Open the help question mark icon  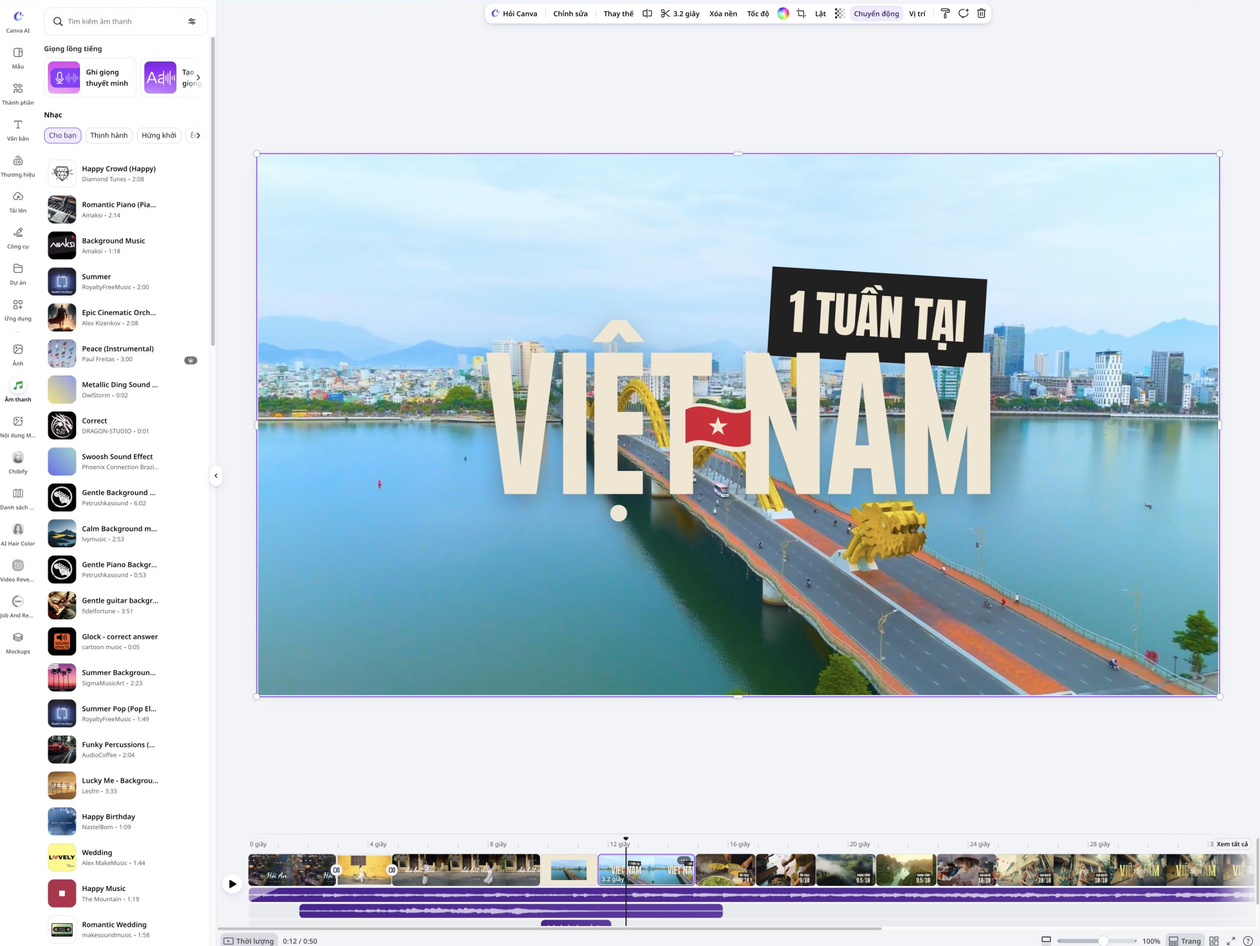(x=1247, y=941)
